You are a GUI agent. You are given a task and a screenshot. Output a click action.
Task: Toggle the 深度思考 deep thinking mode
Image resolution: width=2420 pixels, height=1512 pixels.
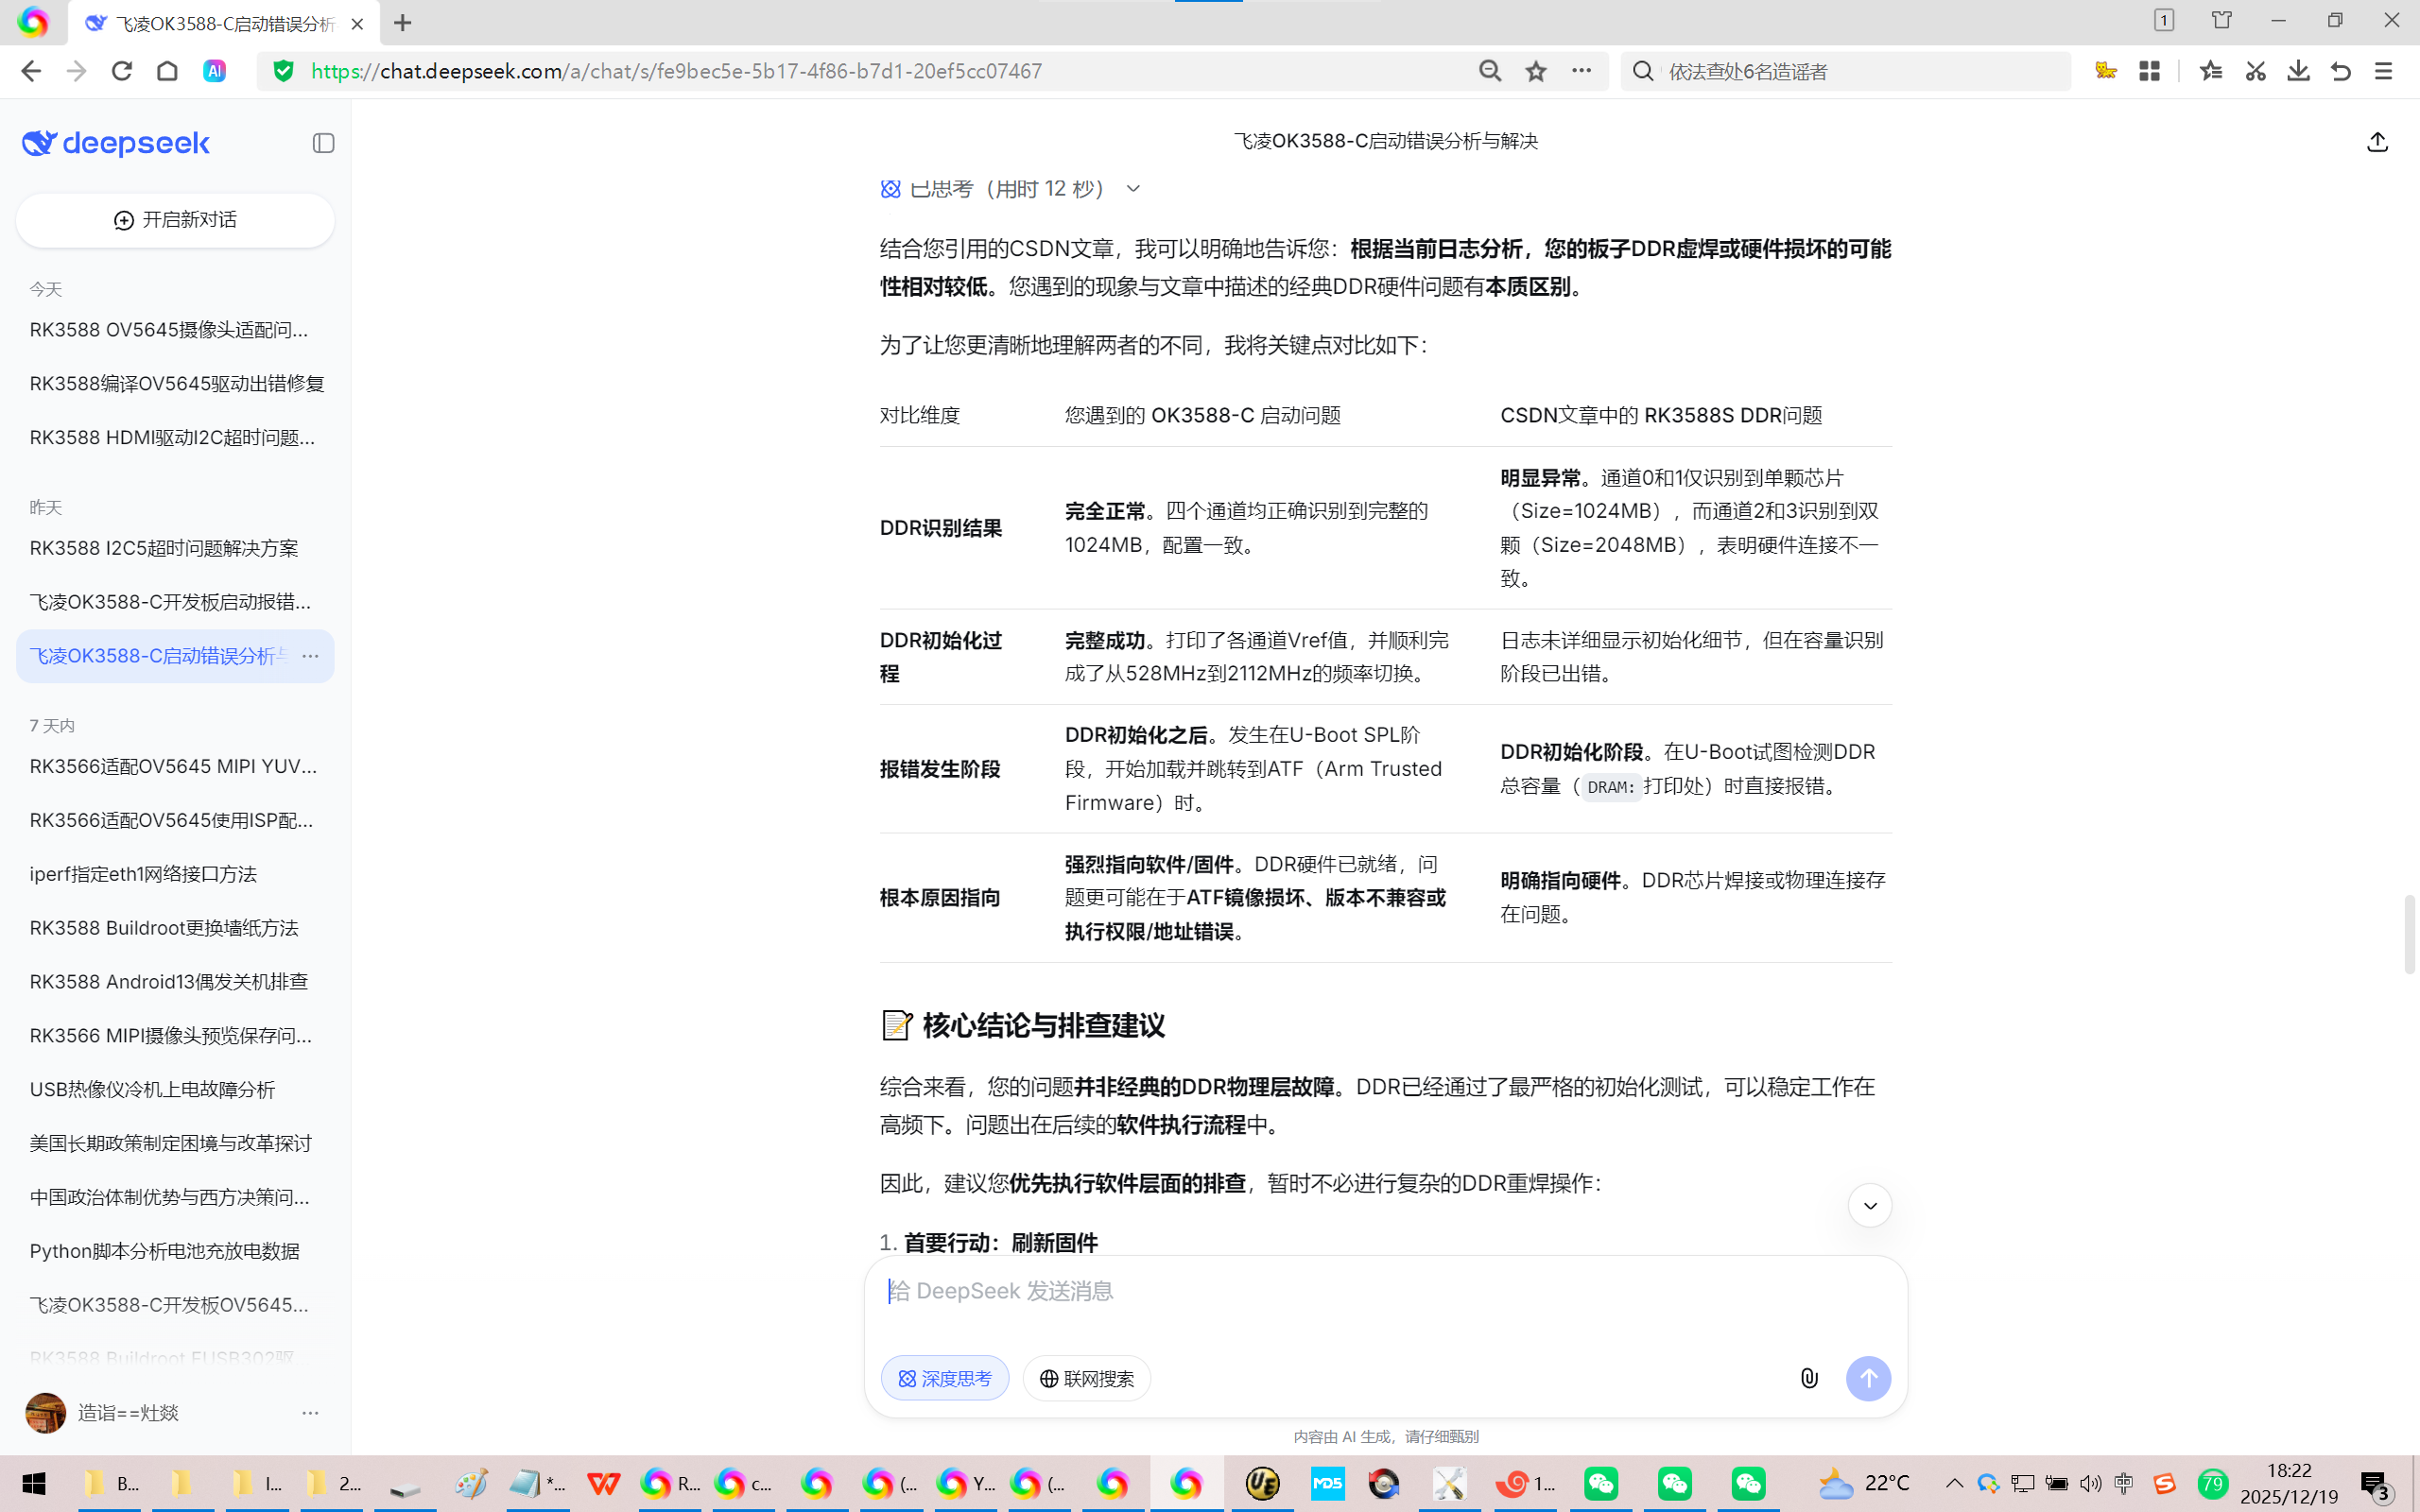944,1378
